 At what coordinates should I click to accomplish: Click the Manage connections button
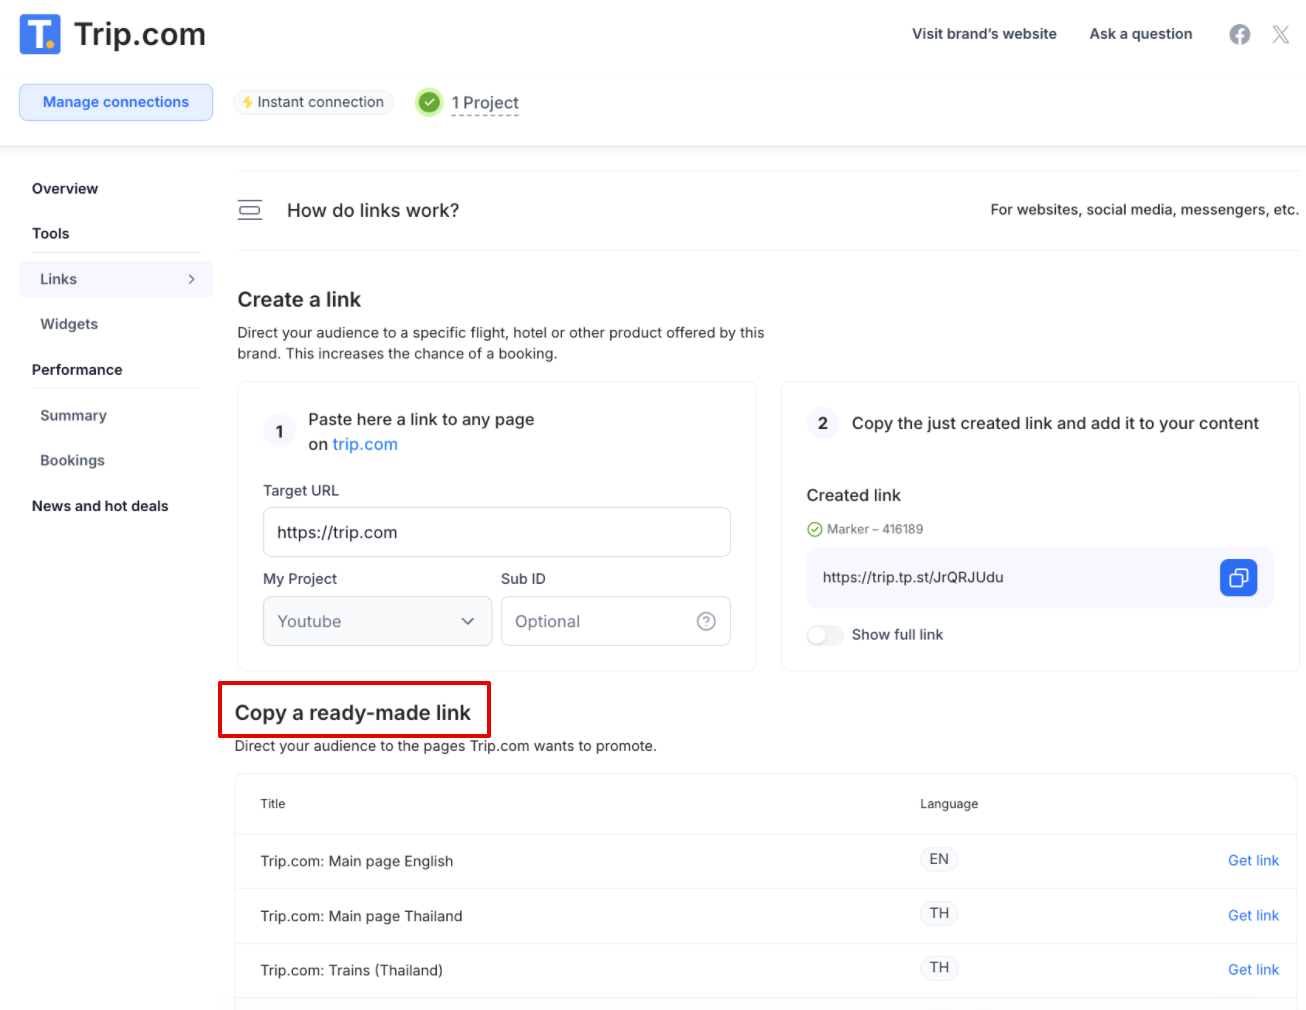116,102
